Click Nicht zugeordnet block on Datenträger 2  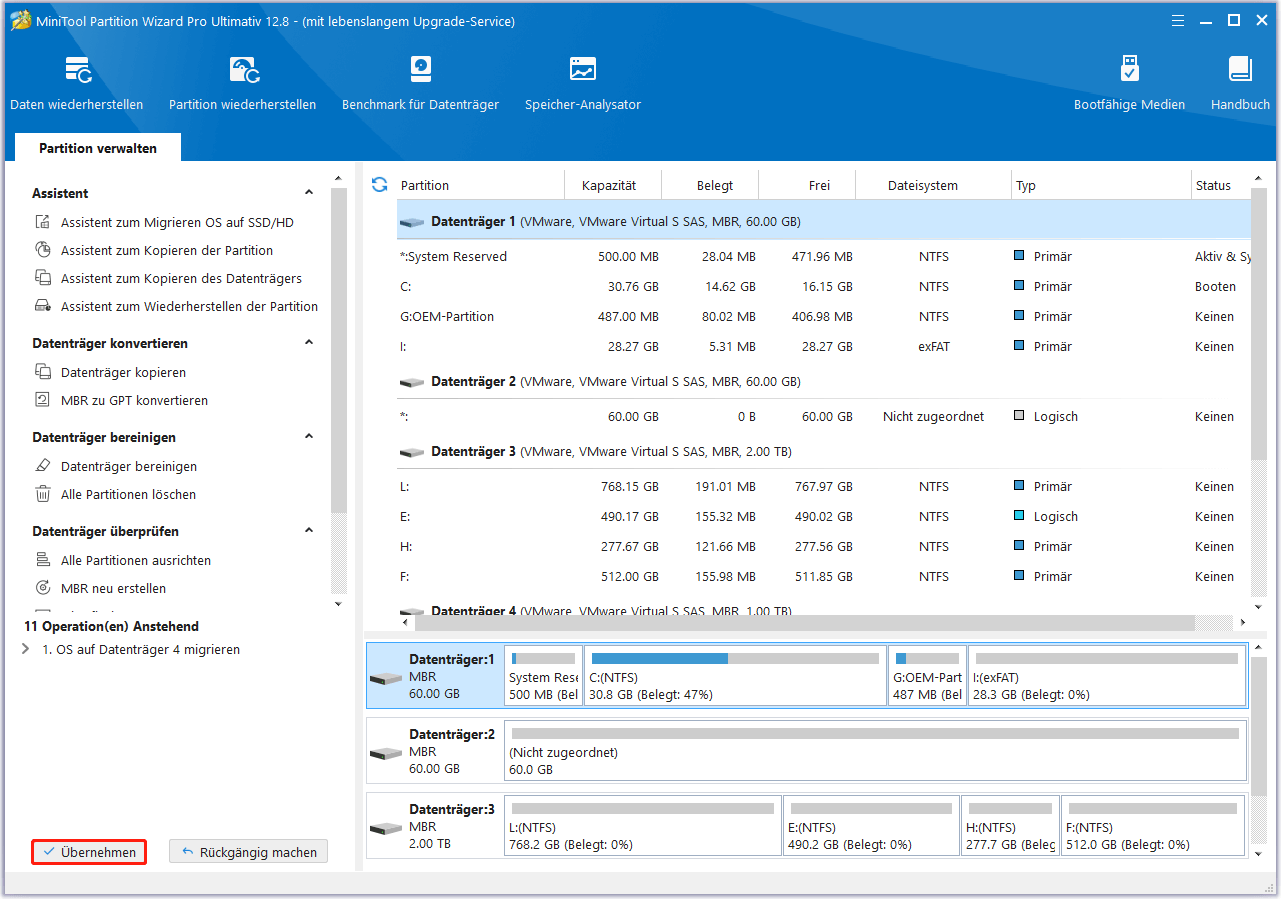click(875, 750)
